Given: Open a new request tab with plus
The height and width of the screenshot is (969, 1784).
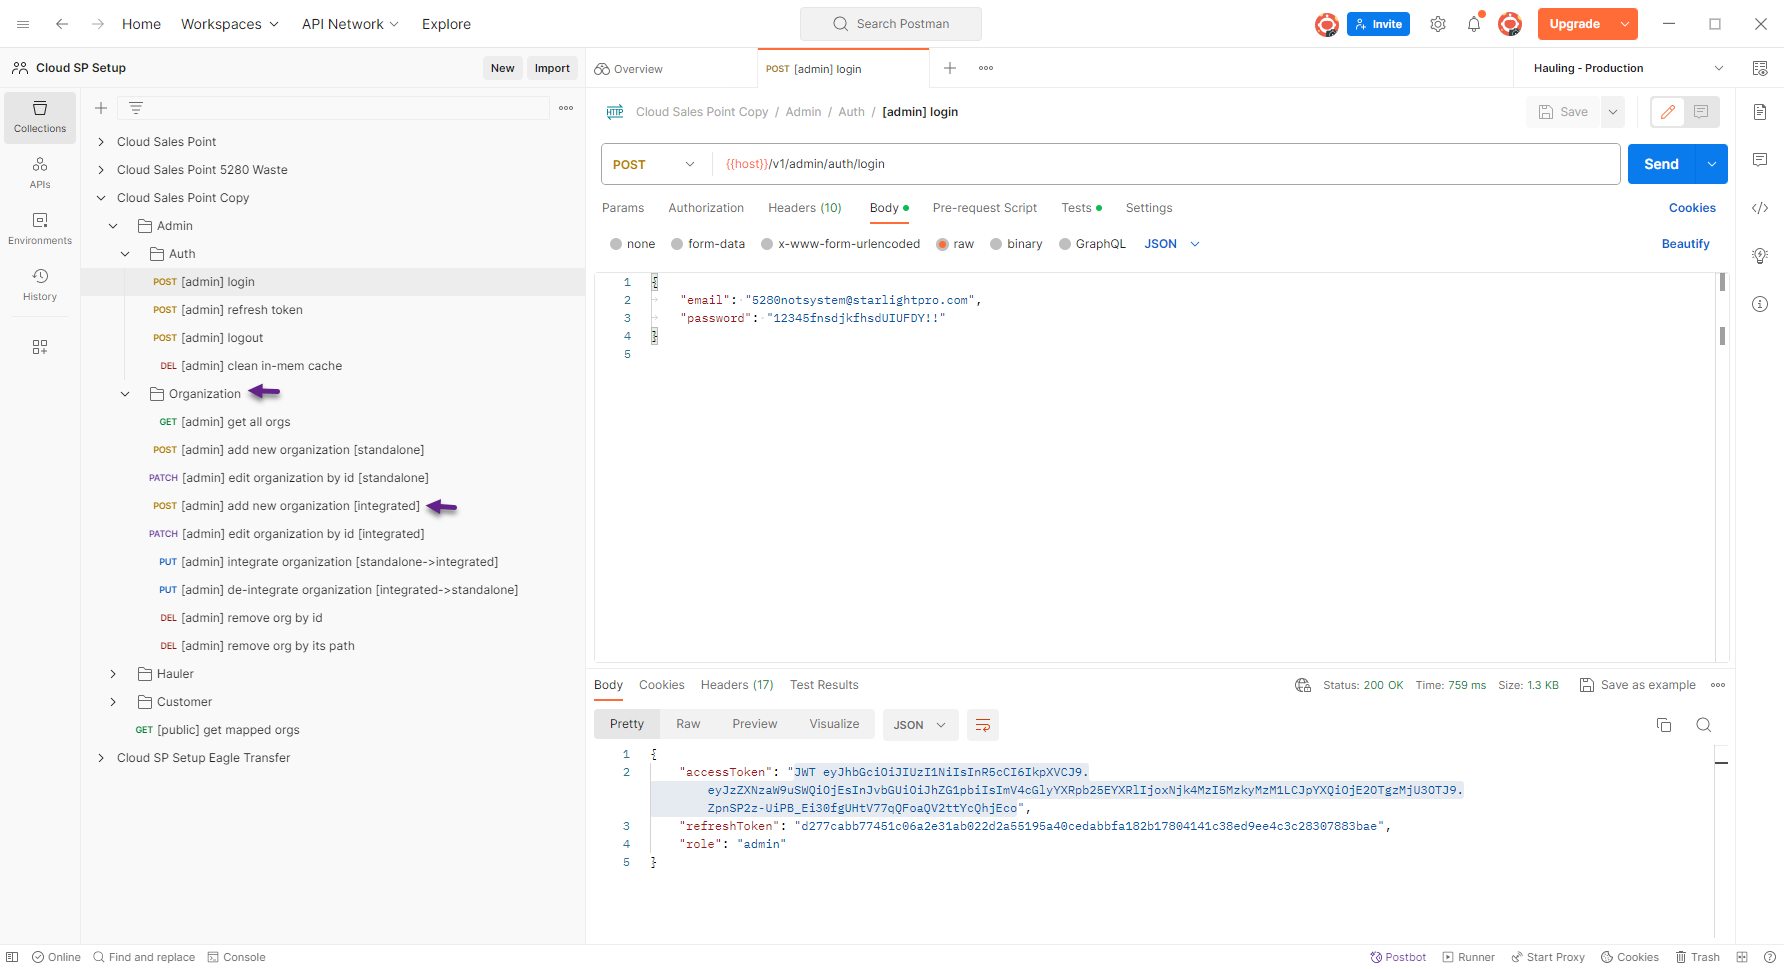Looking at the screenshot, I should tap(950, 68).
